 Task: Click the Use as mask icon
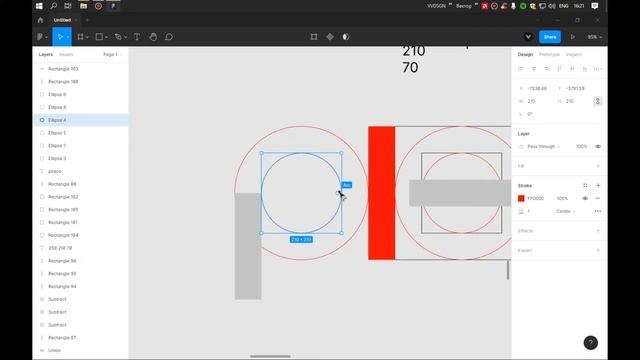(346, 37)
